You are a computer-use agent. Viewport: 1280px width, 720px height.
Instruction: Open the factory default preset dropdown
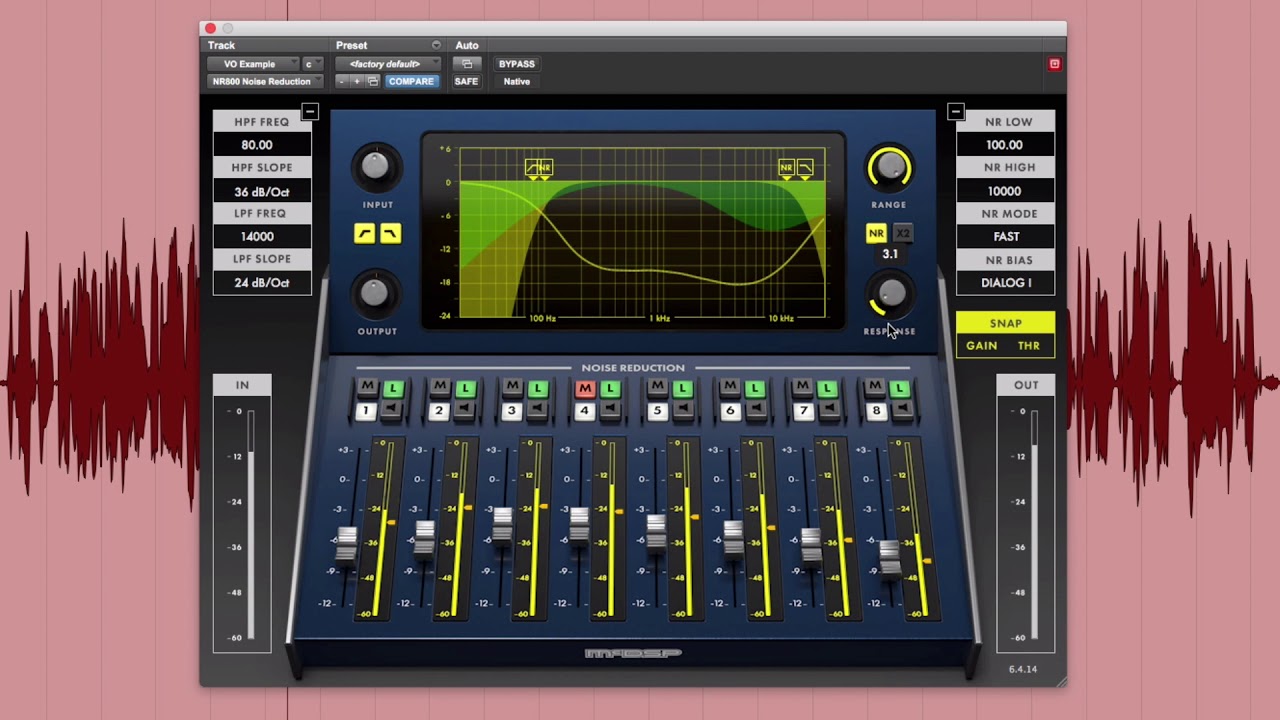coord(387,64)
